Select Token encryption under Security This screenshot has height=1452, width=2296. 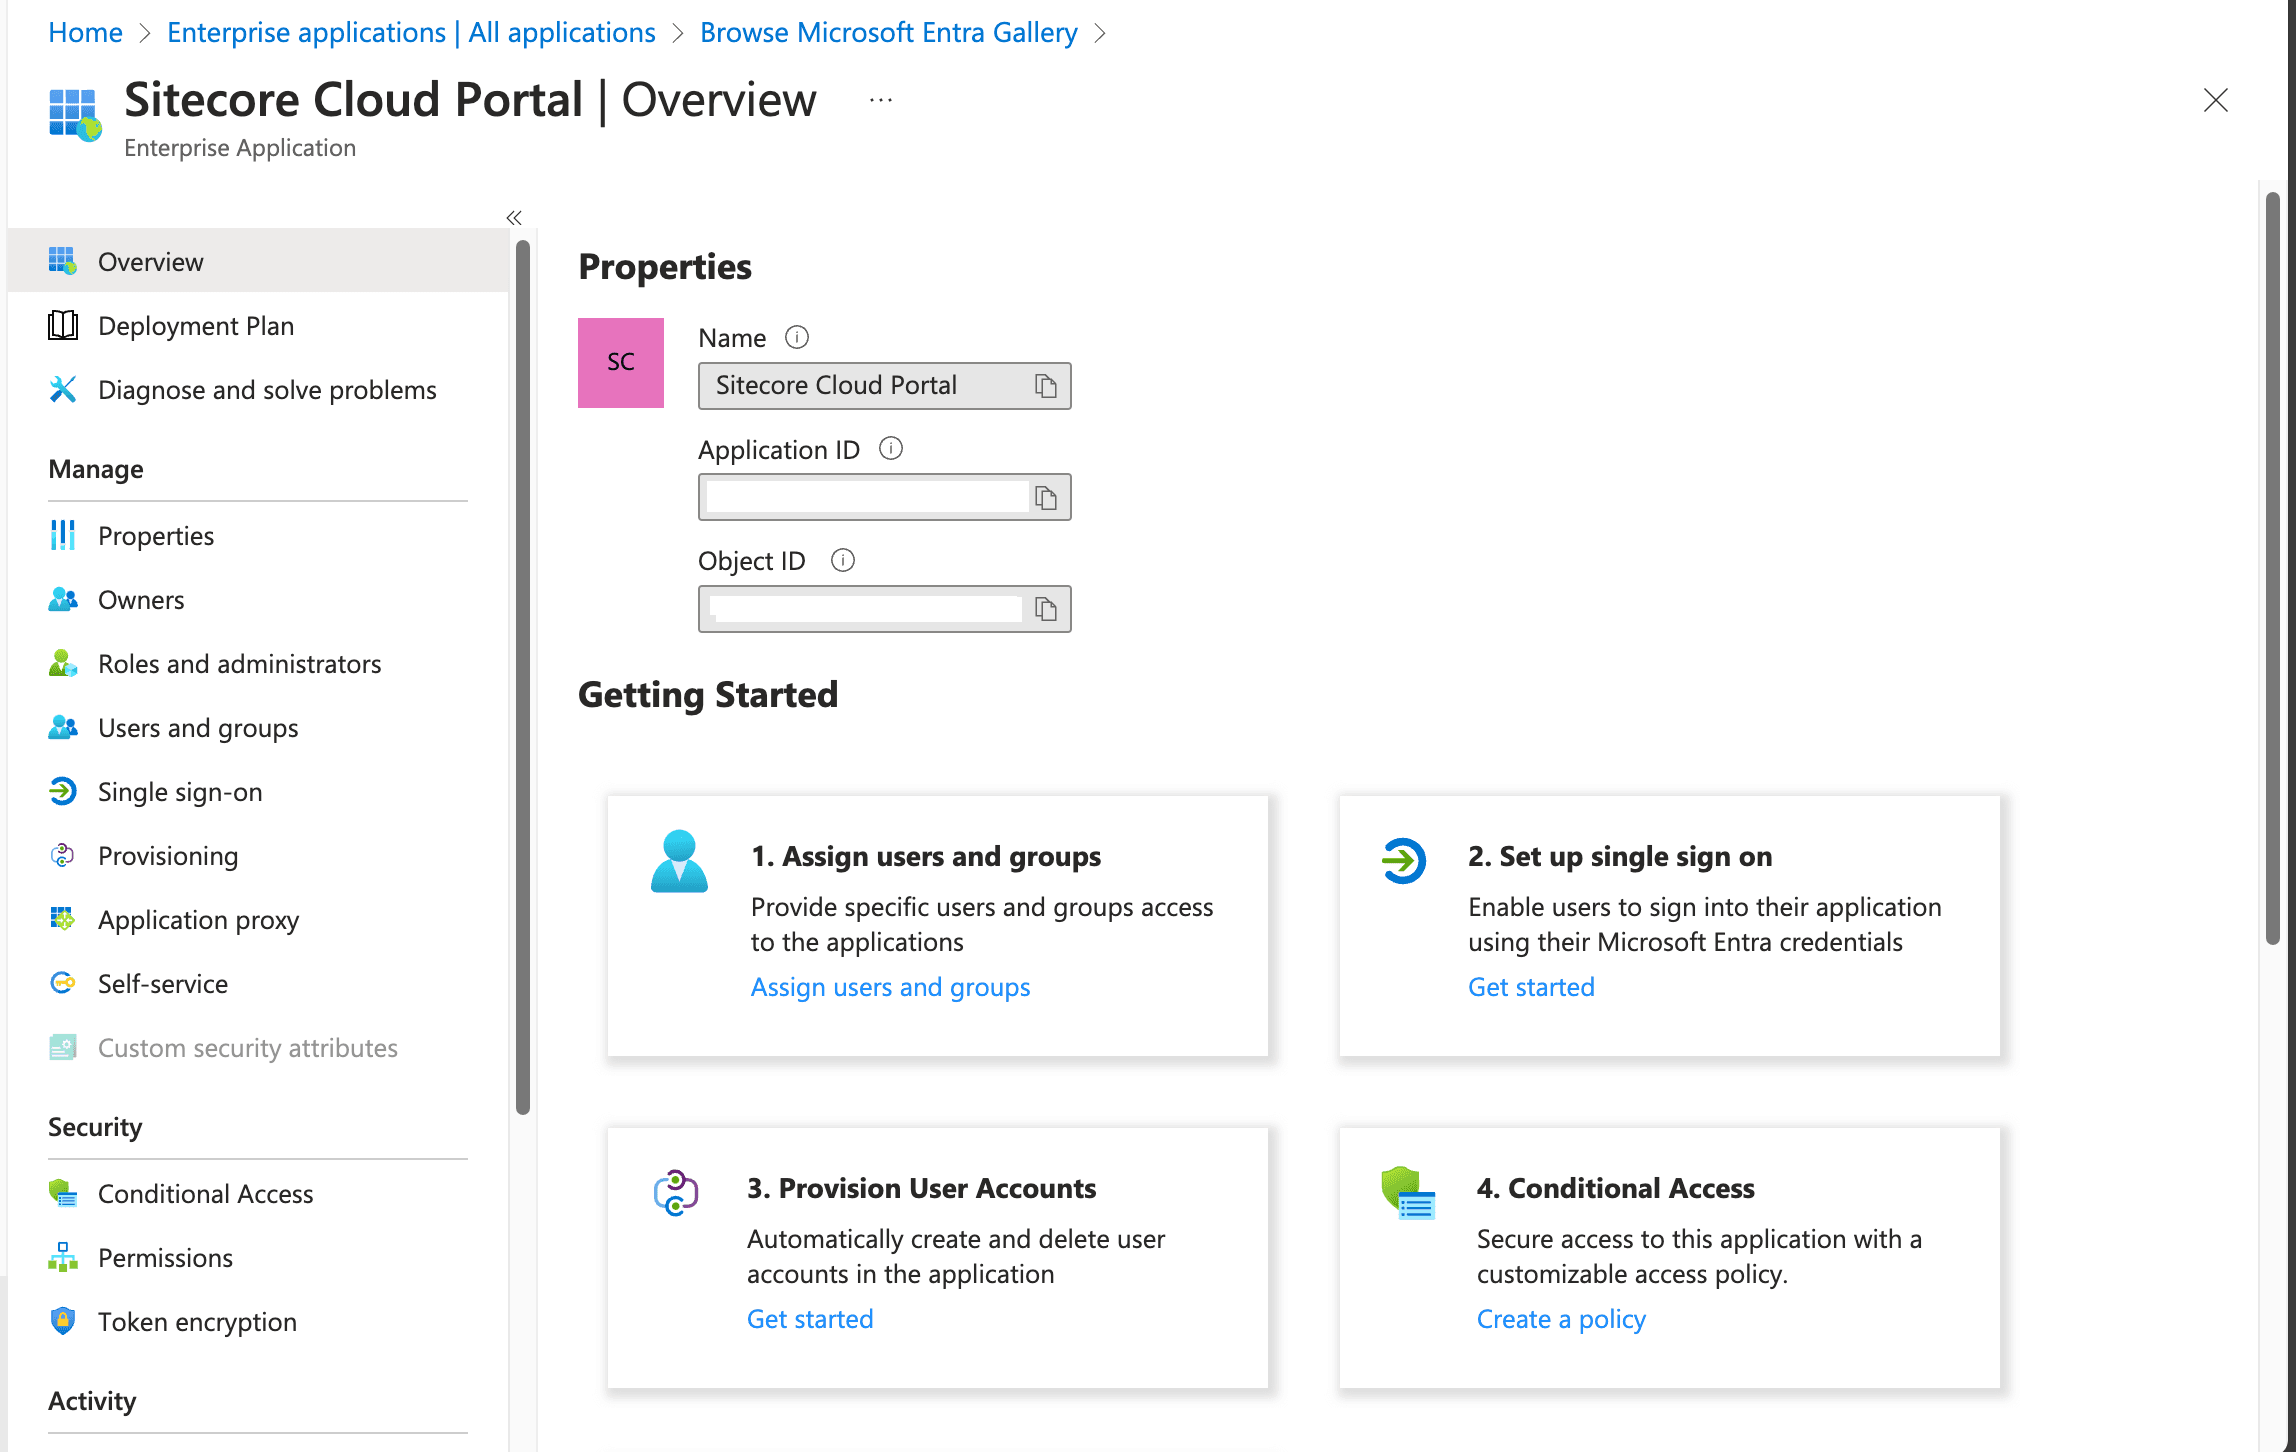coord(197,1322)
